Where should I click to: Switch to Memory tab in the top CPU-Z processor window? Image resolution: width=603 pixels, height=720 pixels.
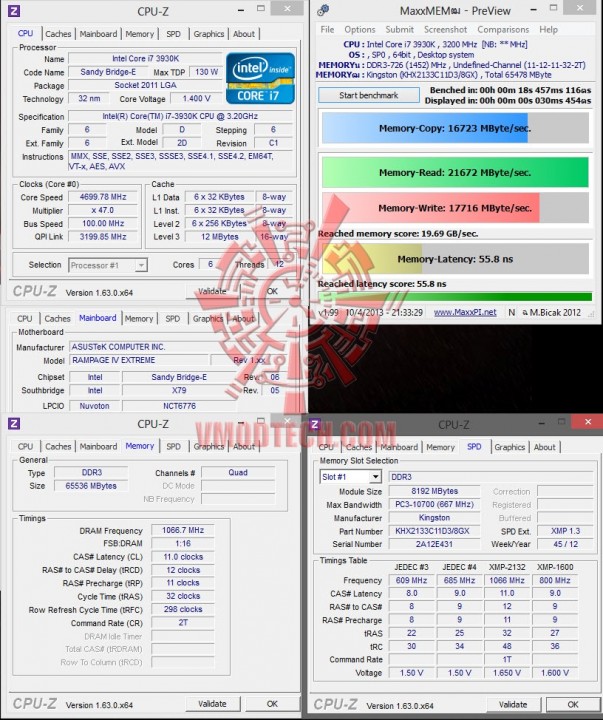tap(140, 34)
